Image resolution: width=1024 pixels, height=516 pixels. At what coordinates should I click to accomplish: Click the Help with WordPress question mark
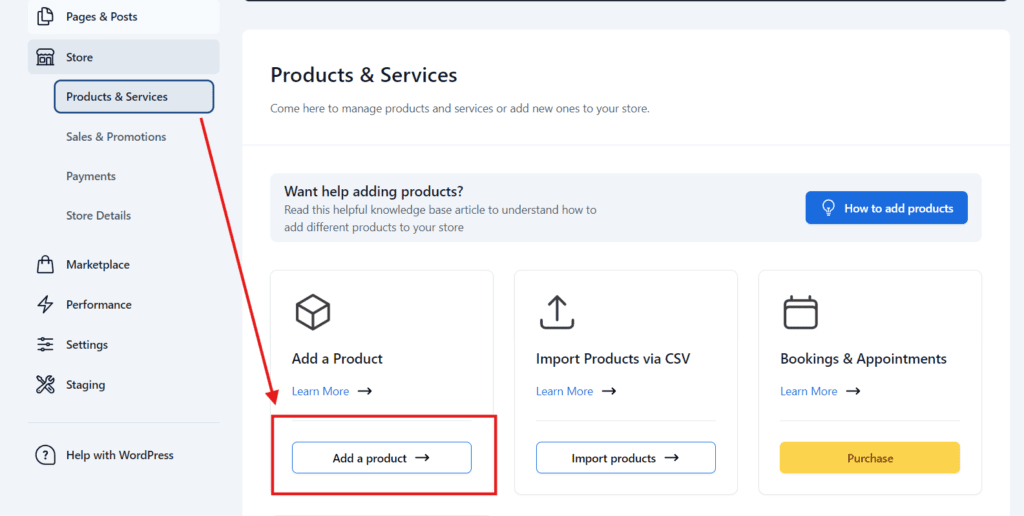[45, 455]
